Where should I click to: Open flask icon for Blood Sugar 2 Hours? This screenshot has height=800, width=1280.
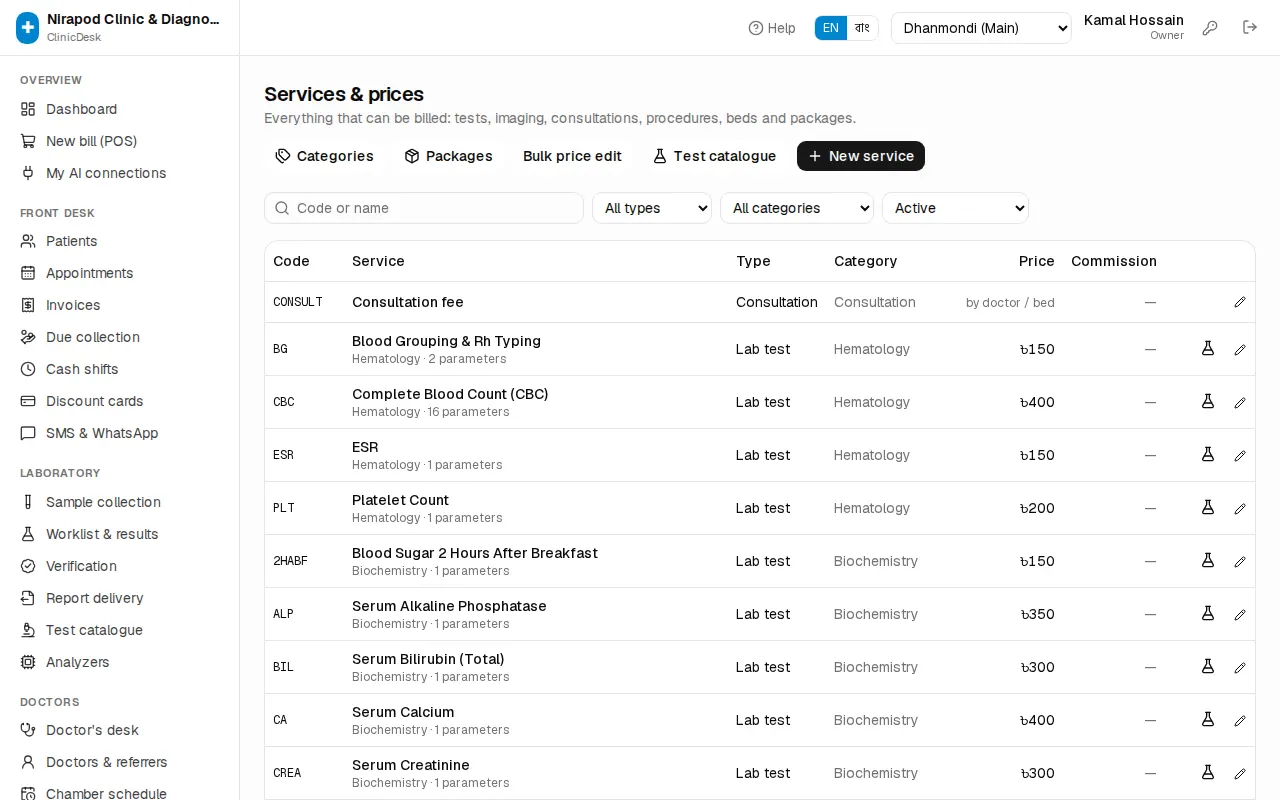1208,561
